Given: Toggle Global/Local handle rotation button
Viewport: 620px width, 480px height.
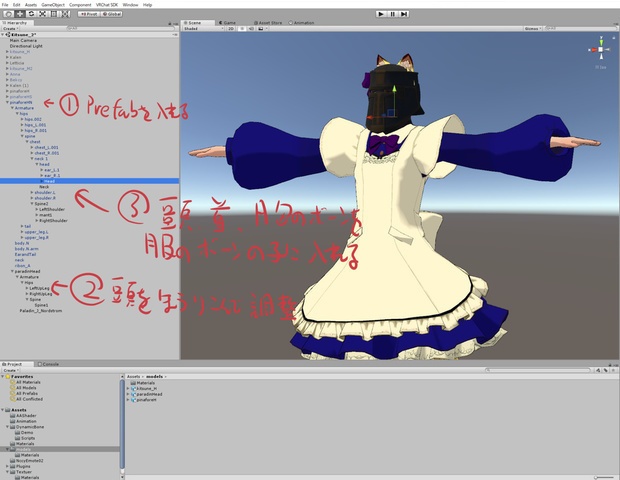Looking at the screenshot, I should pos(112,14).
